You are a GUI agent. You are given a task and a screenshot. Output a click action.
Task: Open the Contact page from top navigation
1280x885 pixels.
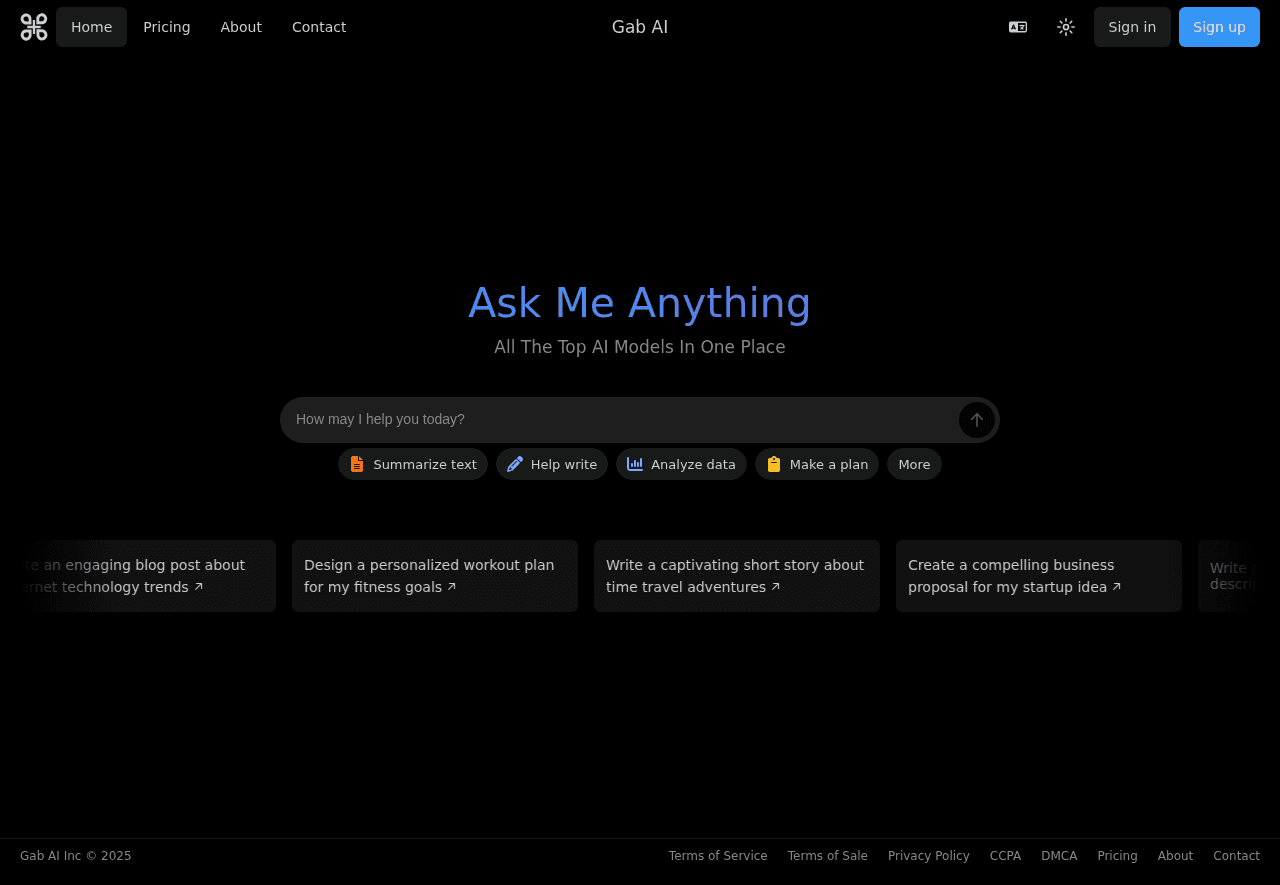tap(319, 27)
